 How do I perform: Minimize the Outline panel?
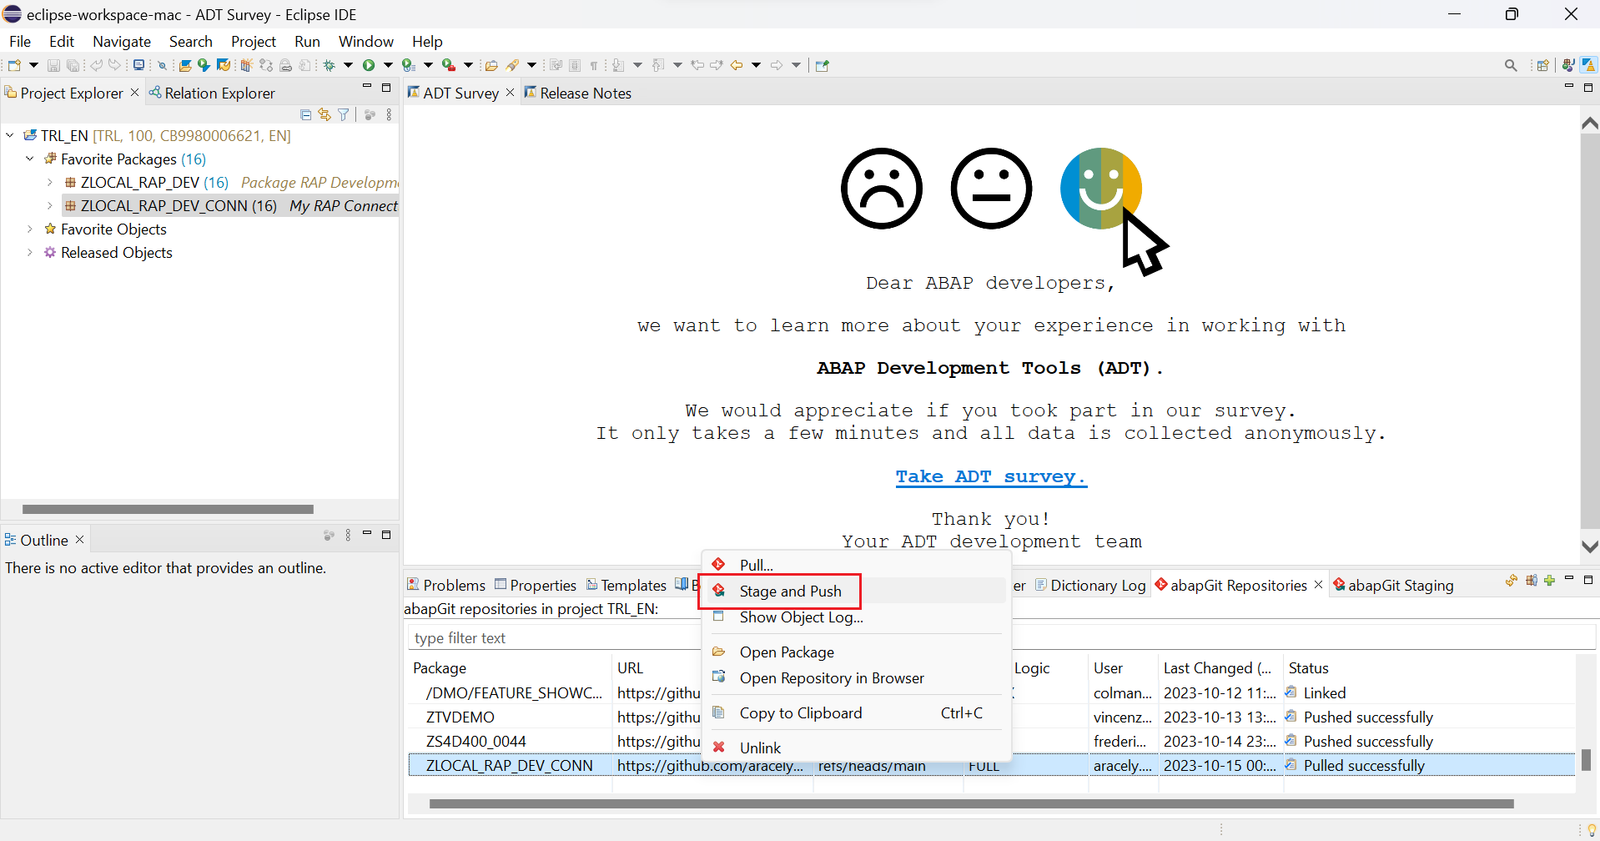[x=367, y=534]
